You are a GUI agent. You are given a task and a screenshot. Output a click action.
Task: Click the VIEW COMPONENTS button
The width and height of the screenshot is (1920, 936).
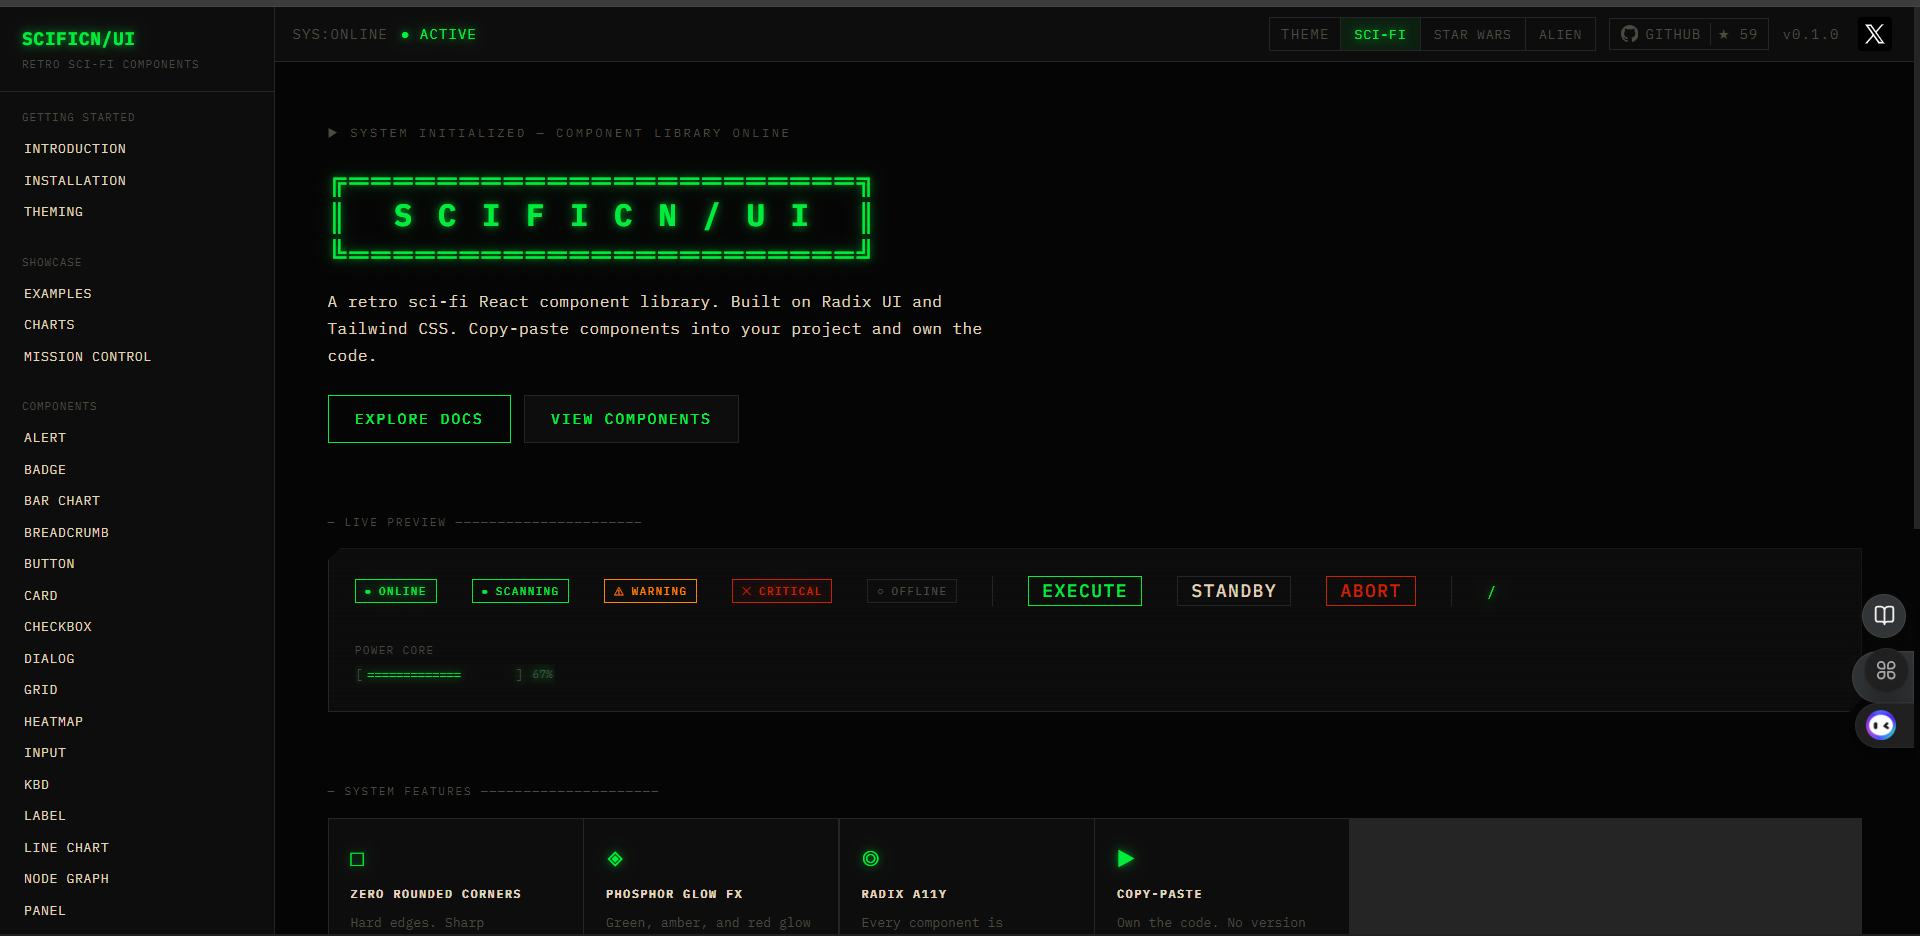pos(631,419)
